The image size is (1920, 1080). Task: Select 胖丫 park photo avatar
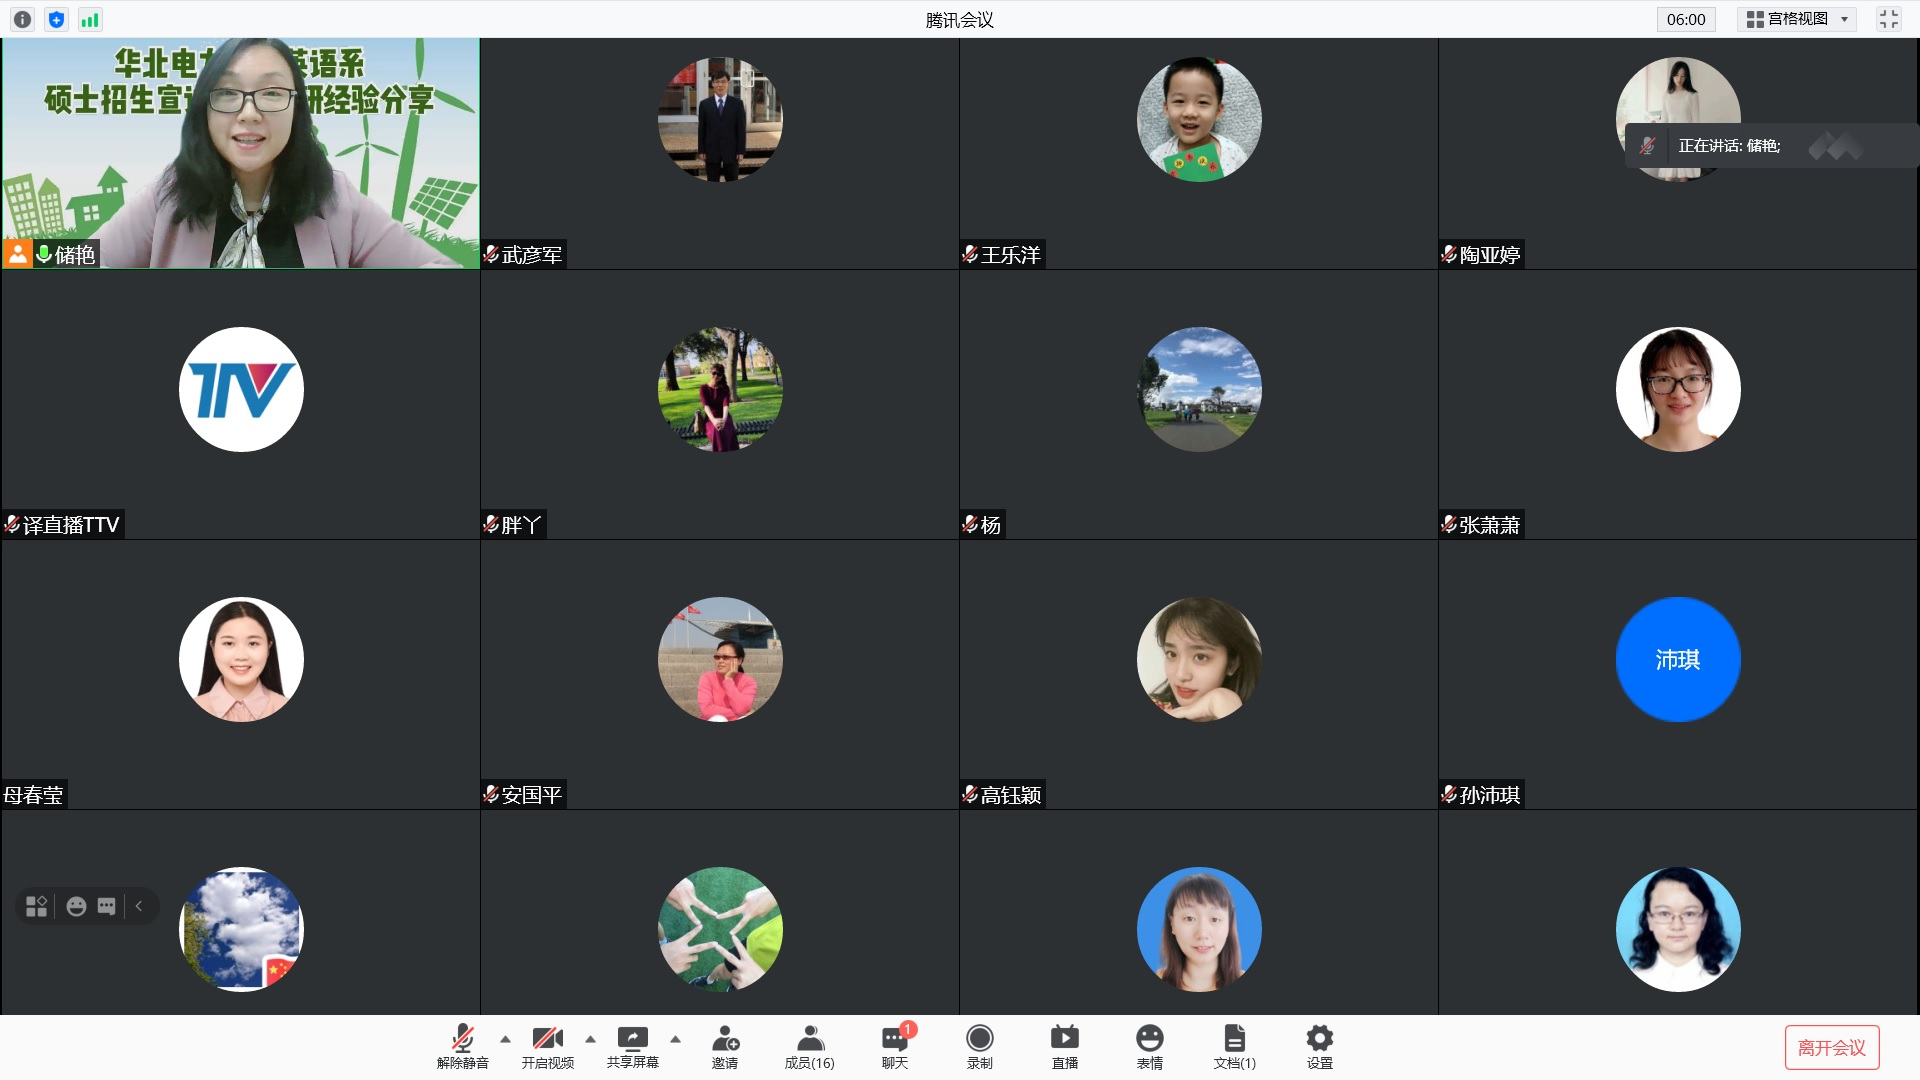coord(720,389)
